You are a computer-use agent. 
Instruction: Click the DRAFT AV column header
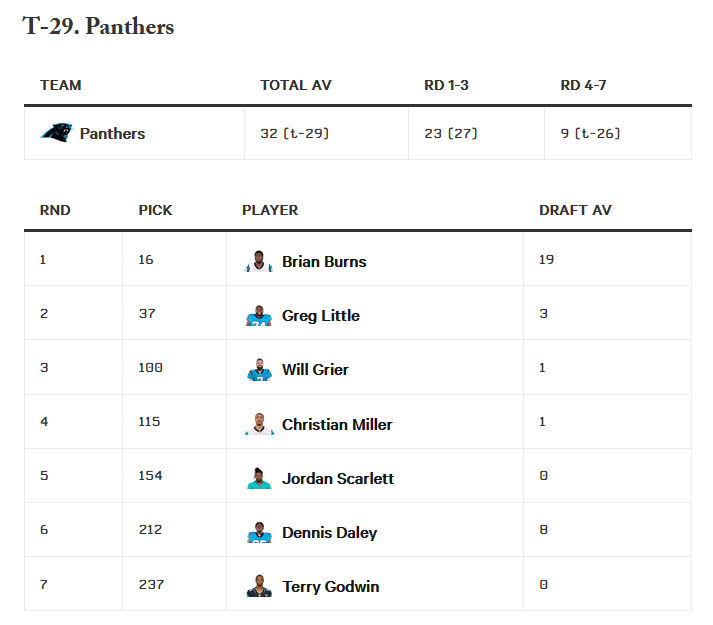pos(575,210)
